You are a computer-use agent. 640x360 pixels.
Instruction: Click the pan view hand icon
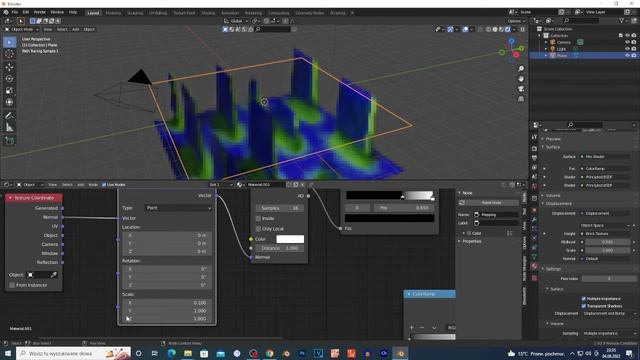(521, 78)
